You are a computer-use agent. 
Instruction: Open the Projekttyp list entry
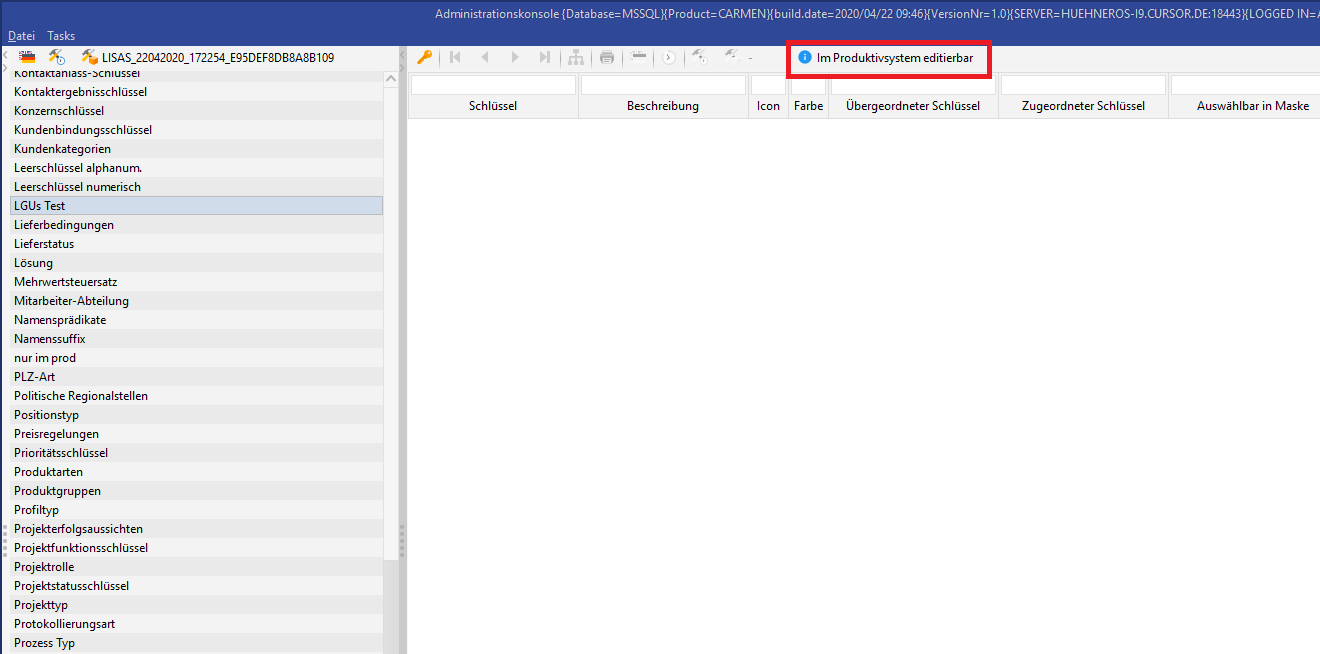click(41, 605)
